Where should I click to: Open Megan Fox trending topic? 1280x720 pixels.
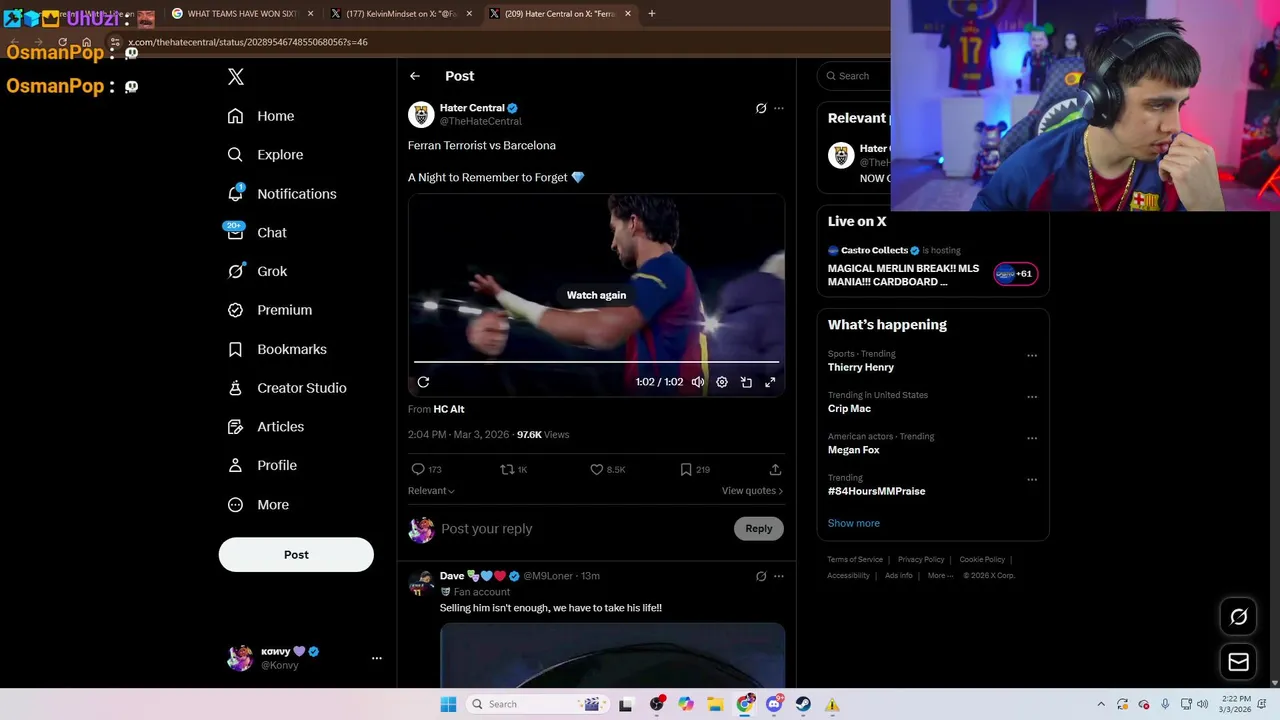[x=854, y=450]
